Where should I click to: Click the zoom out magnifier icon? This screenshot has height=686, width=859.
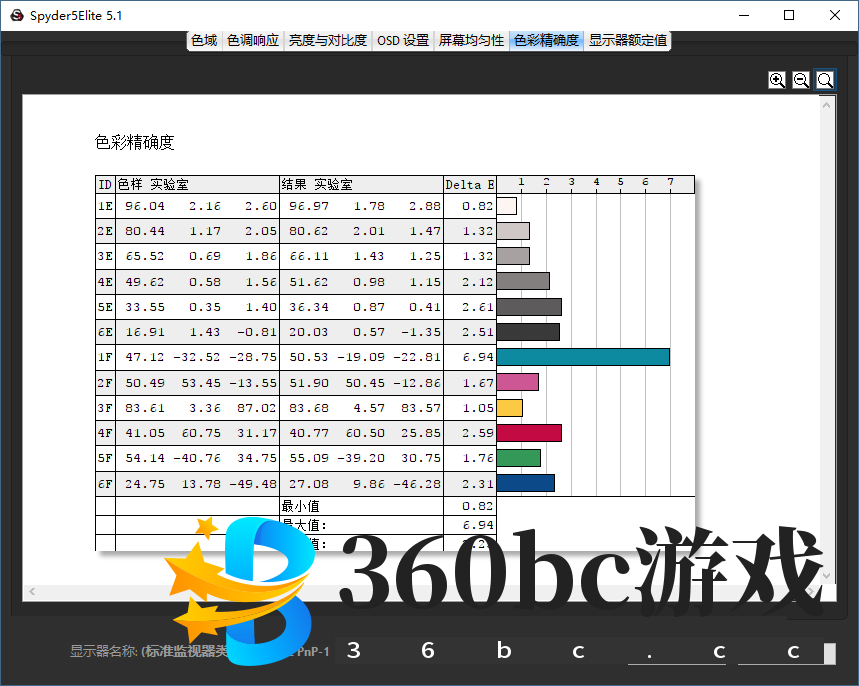801,80
